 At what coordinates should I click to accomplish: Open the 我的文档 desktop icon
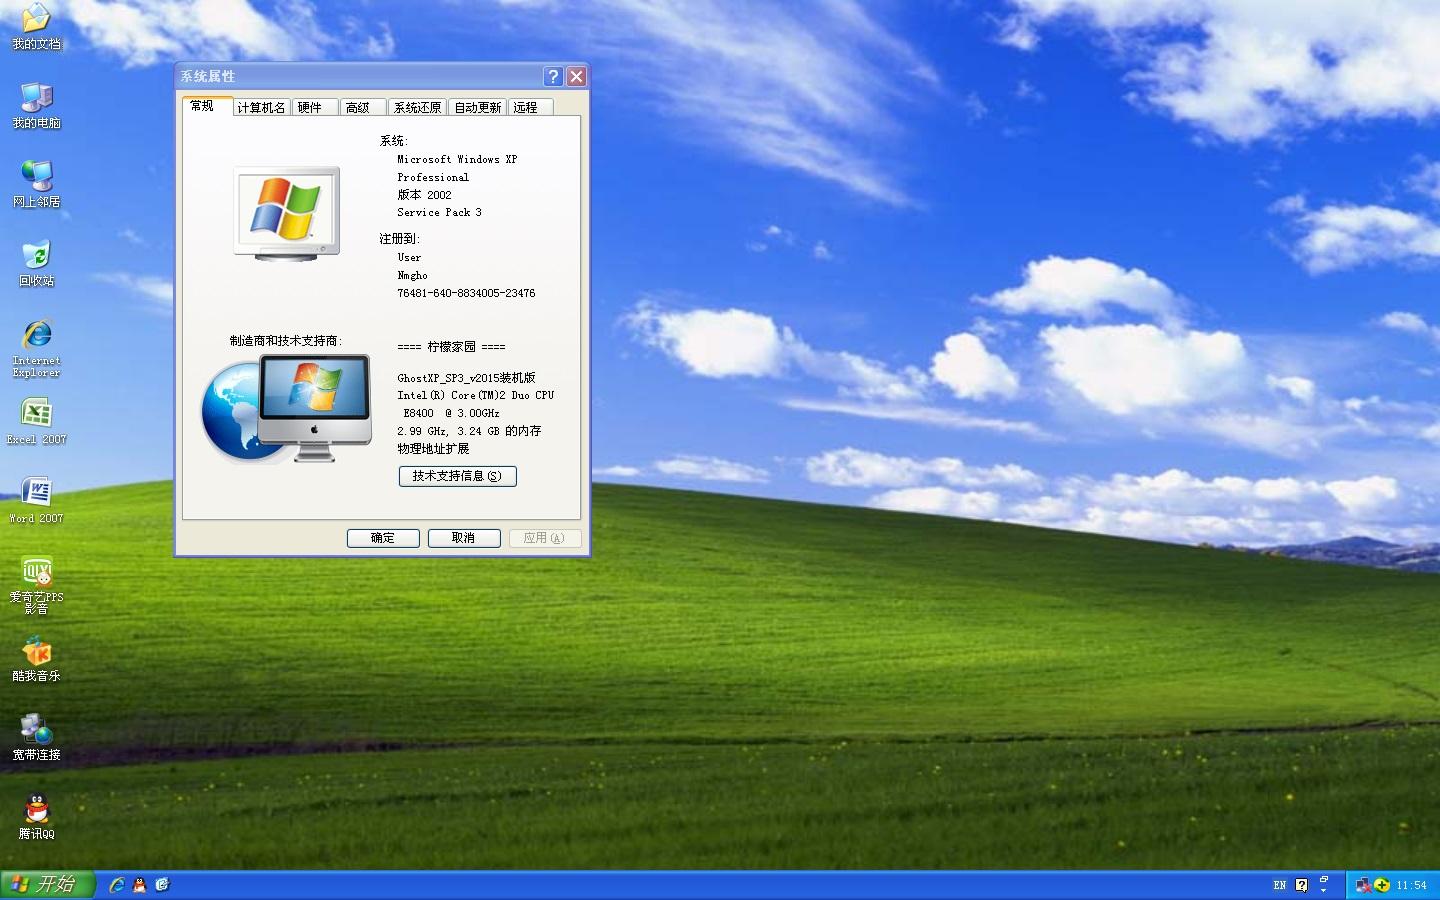coord(36,27)
